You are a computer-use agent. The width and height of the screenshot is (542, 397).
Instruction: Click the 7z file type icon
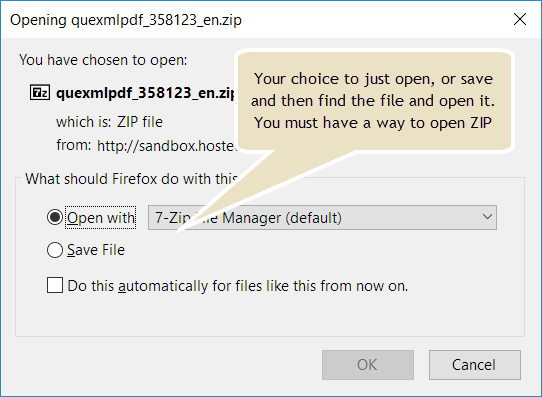pyautogui.click(x=40, y=93)
